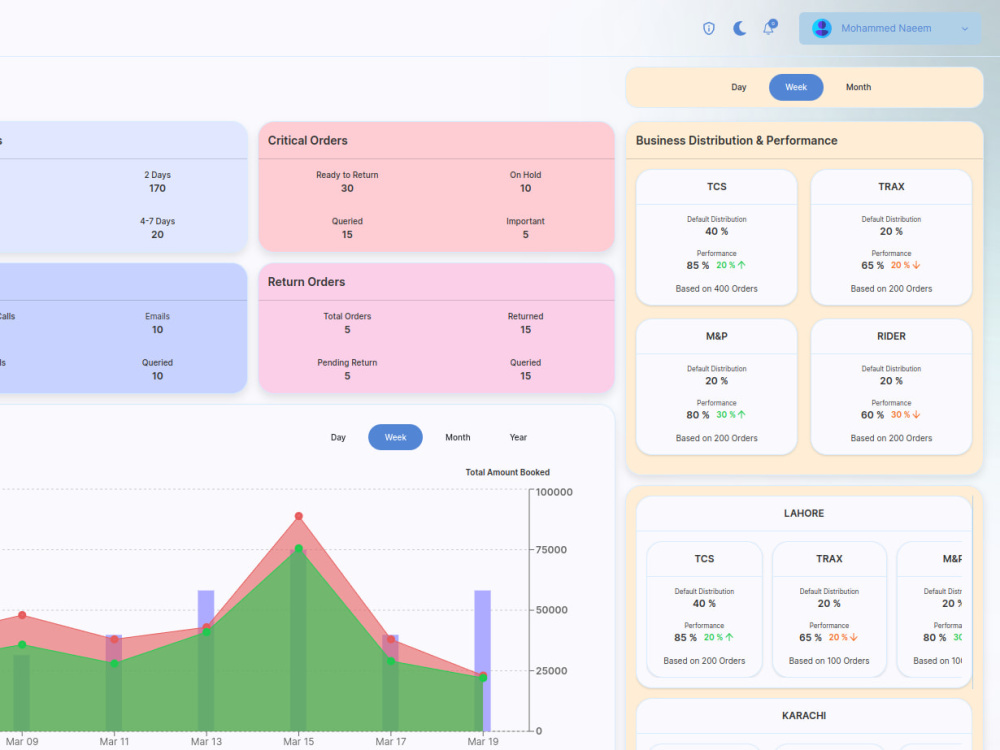Image resolution: width=1000 pixels, height=750 pixels.
Task: Switch chart range to Year
Action: pos(518,438)
